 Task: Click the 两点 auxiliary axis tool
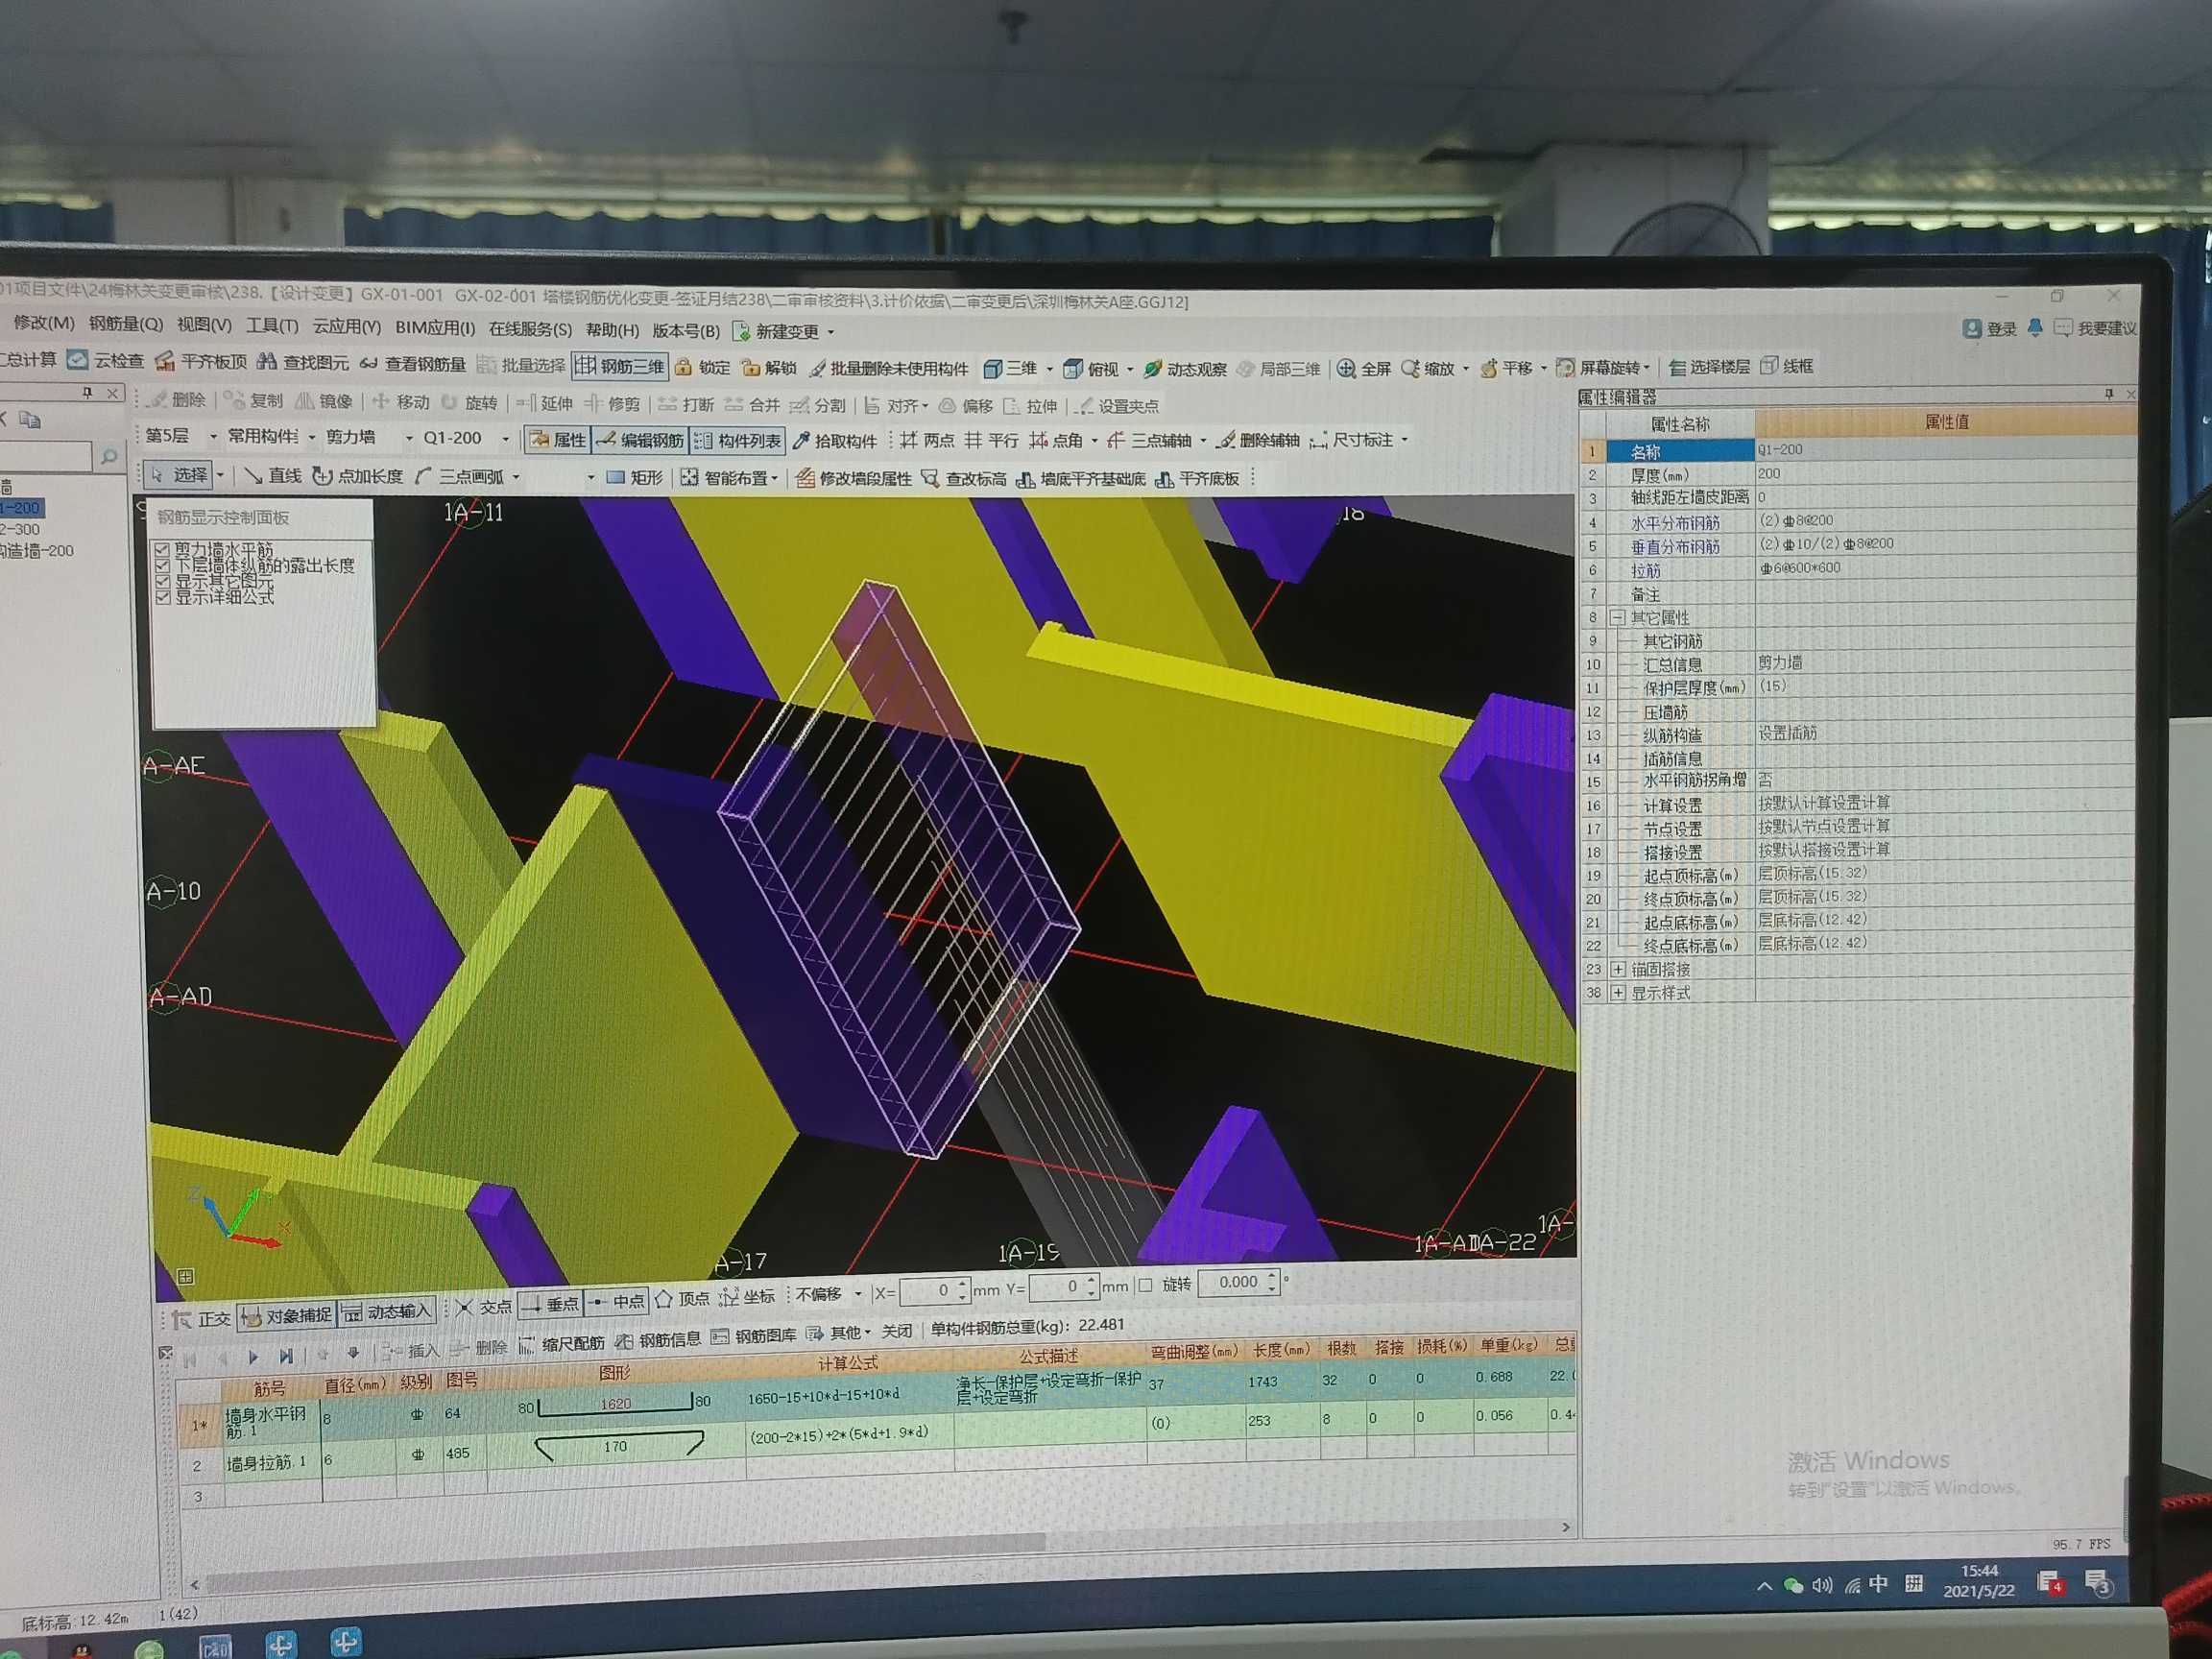point(927,441)
